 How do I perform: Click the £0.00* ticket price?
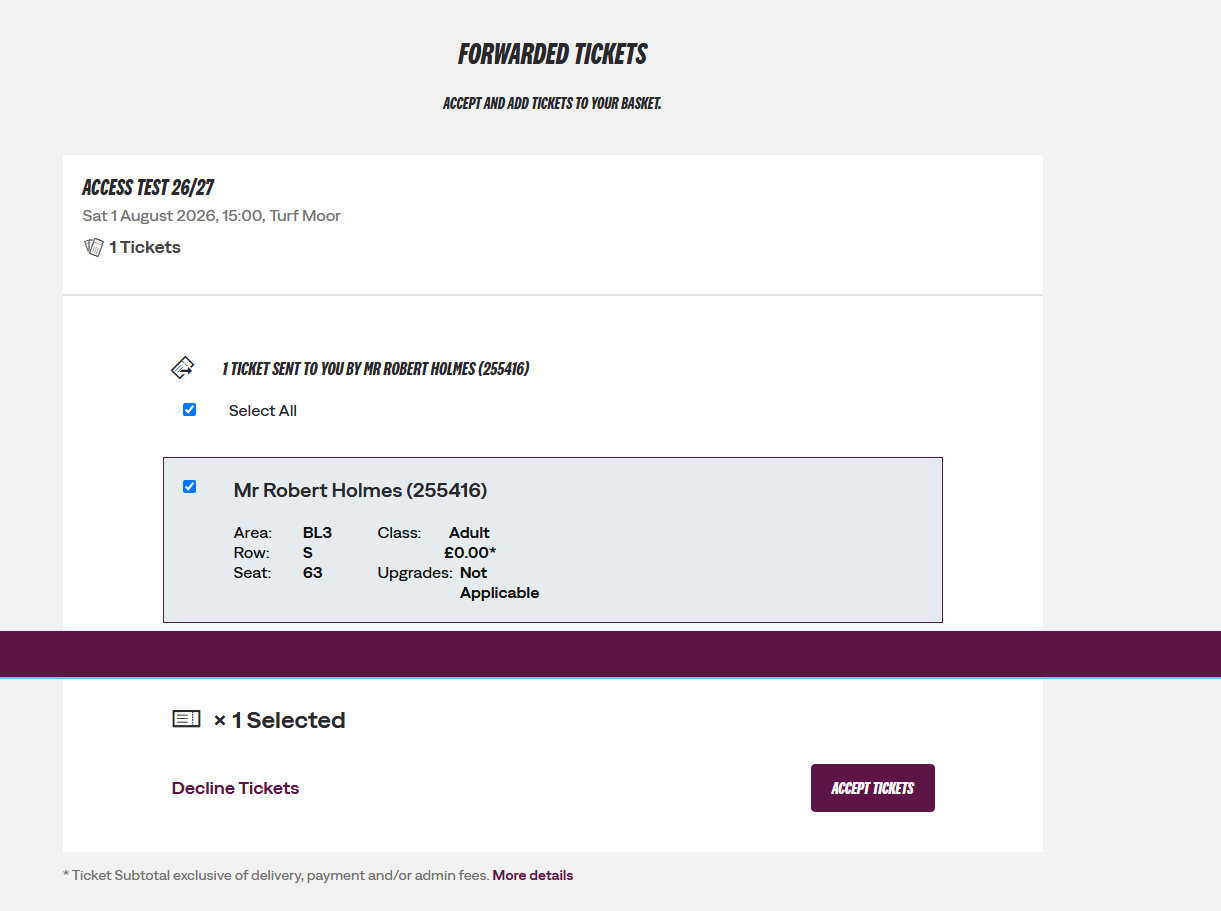pos(470,552)
